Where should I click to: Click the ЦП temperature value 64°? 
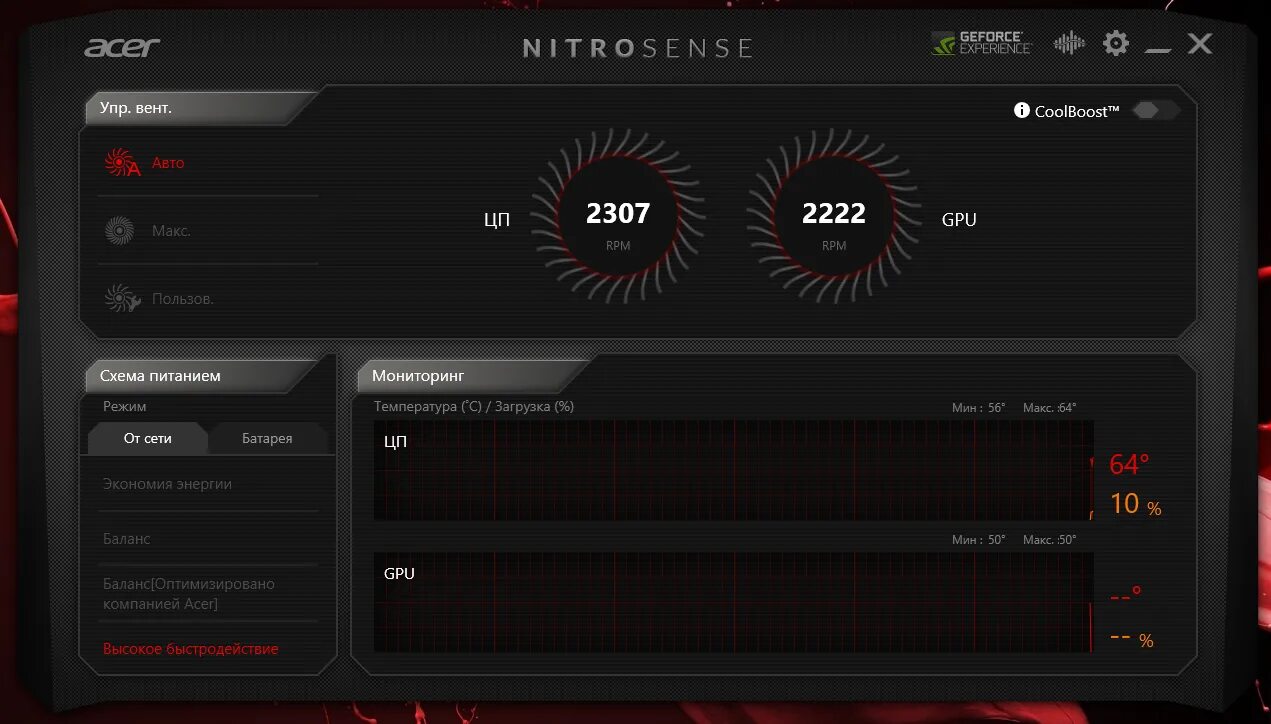pyautogui.click(x=1129, y=465)
